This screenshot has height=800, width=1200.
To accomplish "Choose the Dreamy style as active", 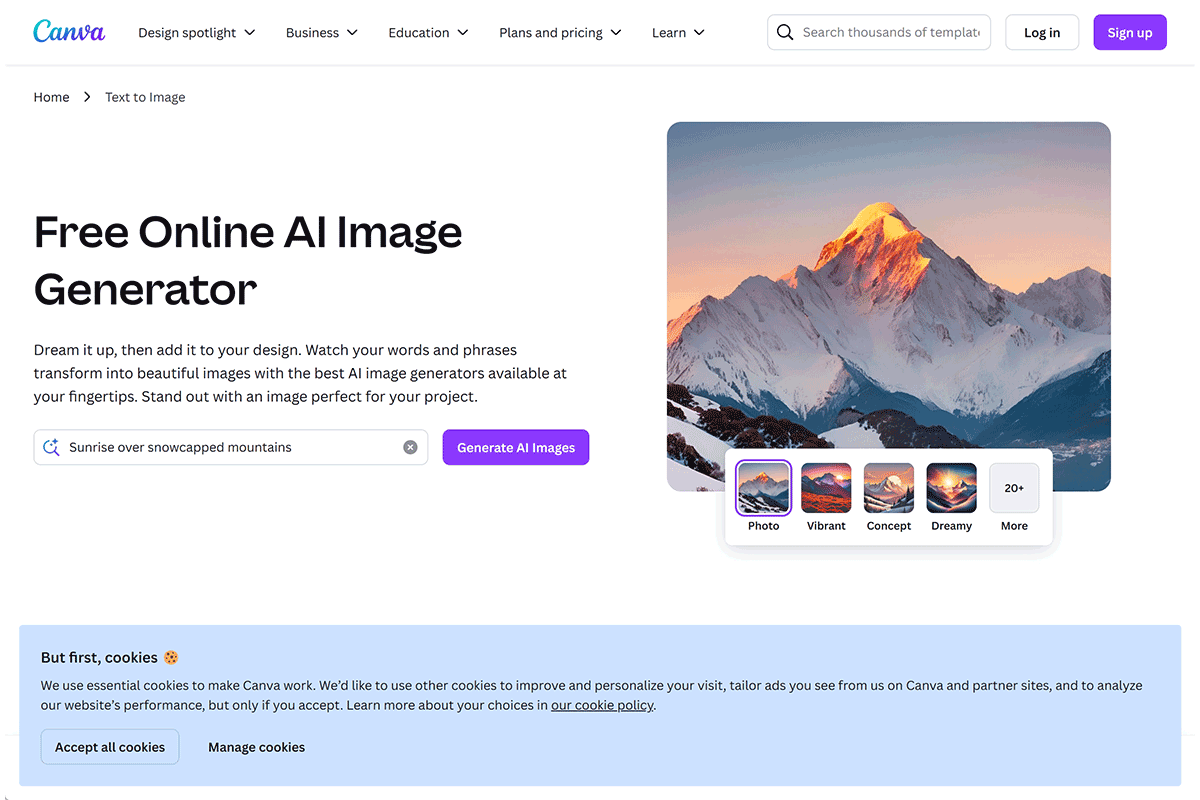I will tap(951, 488).
